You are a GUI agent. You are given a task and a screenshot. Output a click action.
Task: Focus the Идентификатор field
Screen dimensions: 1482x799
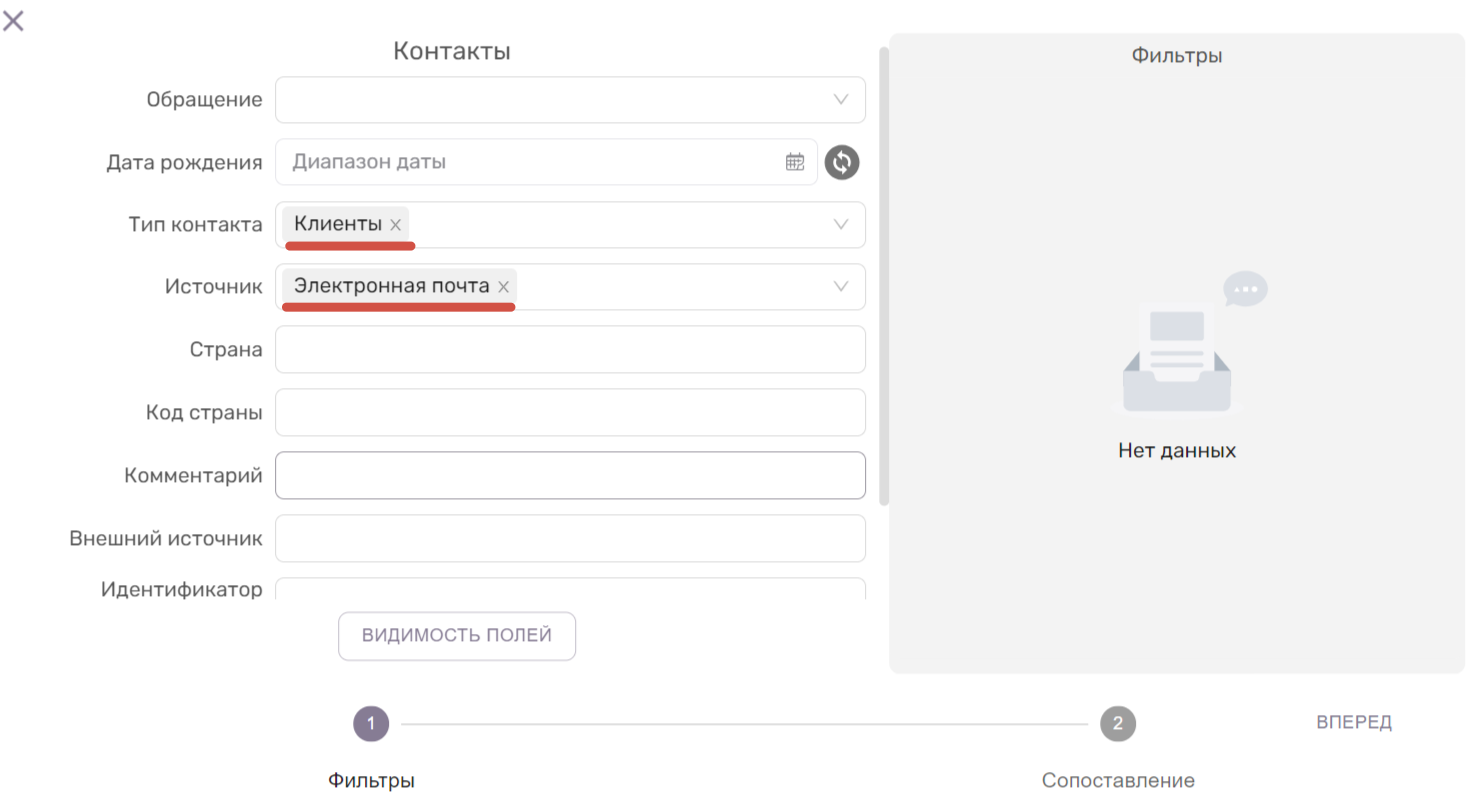coord(570,589)
